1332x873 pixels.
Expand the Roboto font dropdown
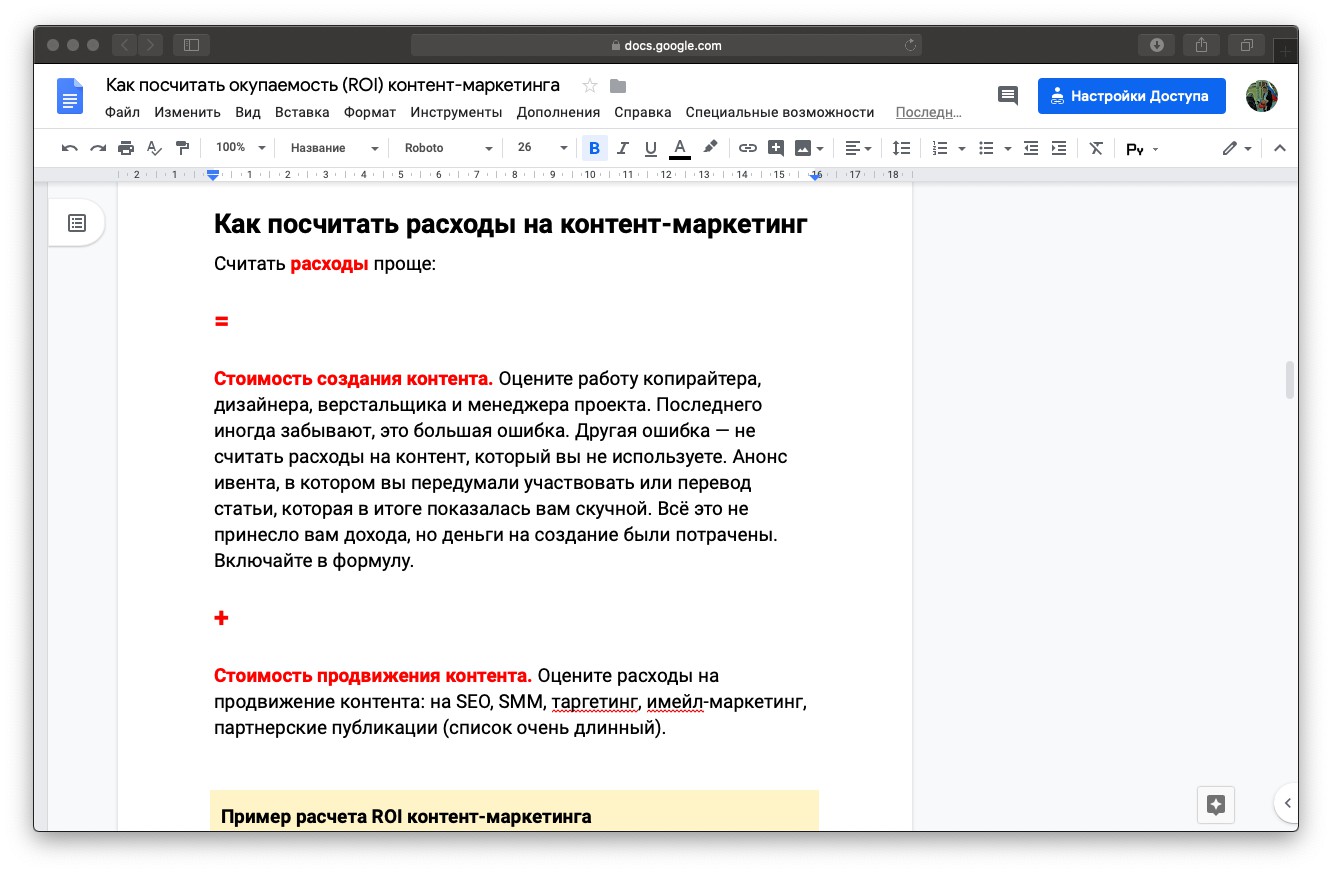coord(447,148)
